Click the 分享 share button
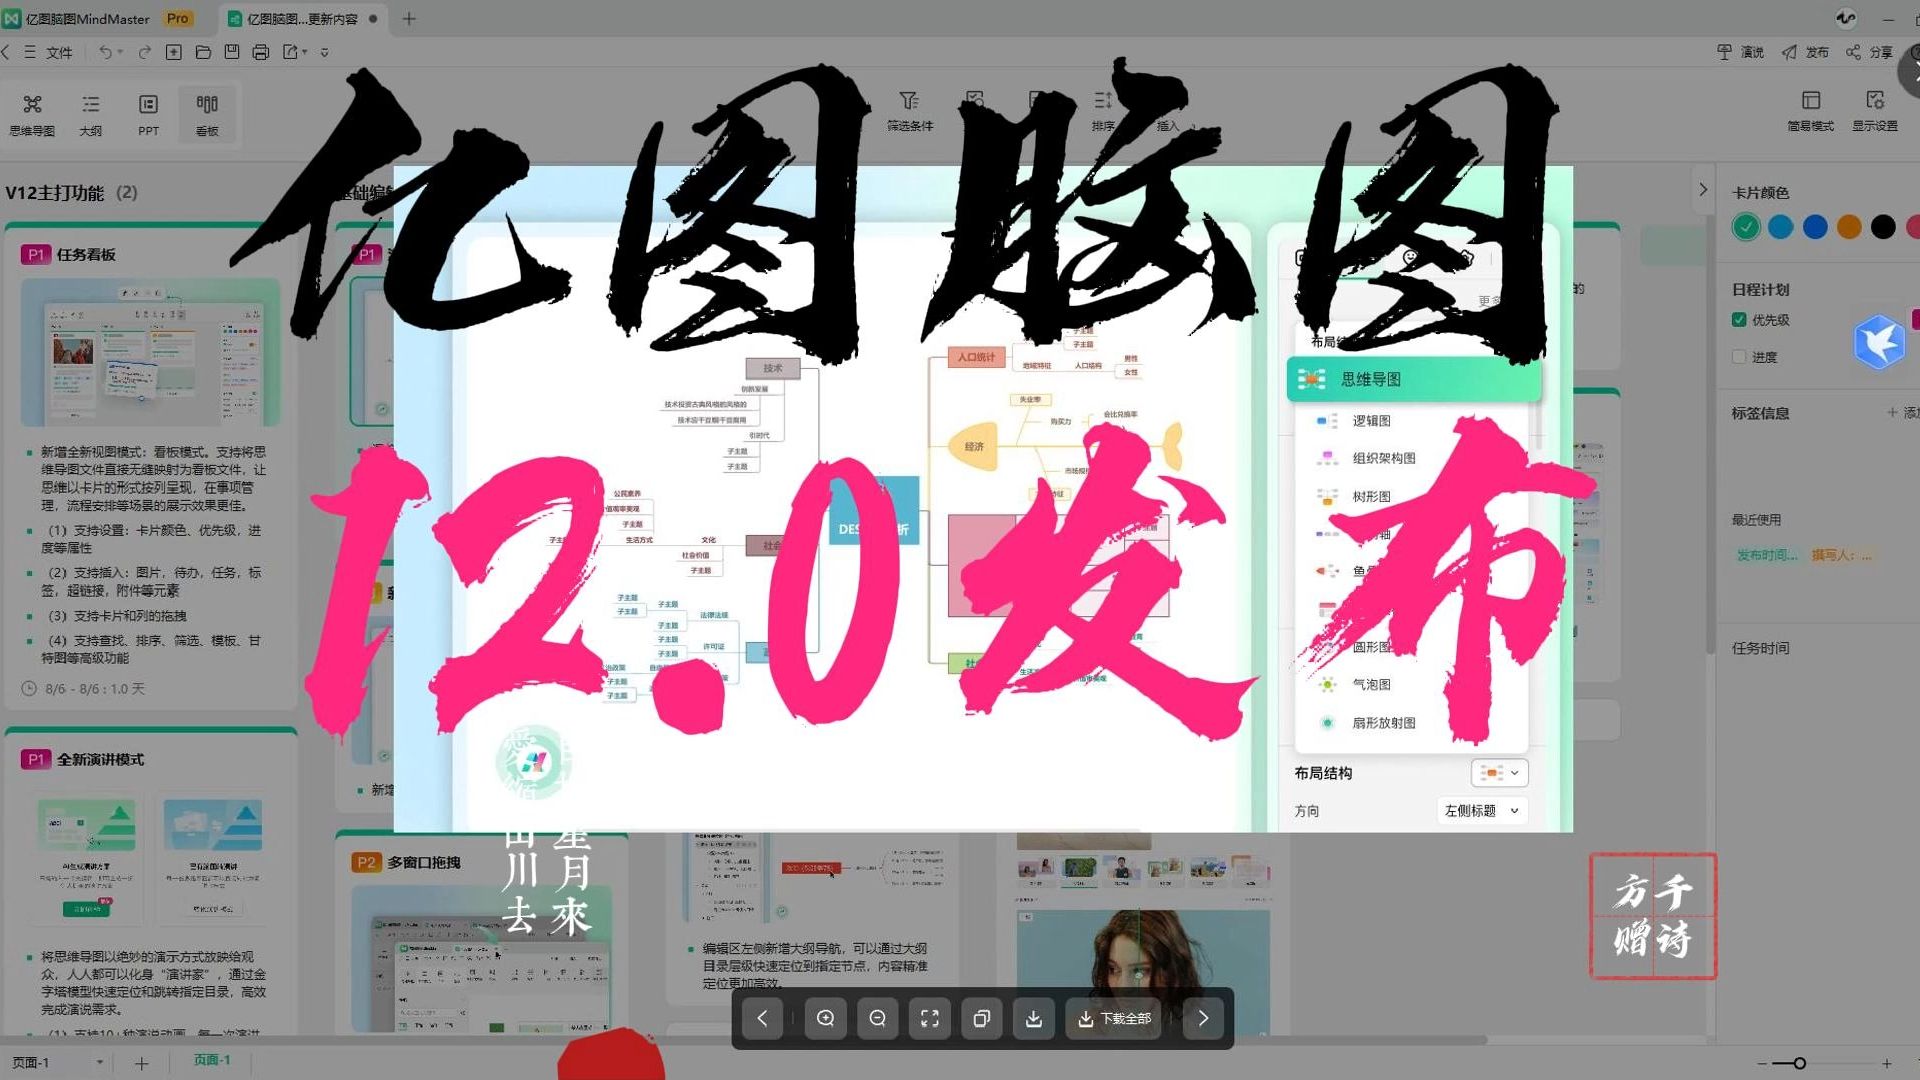The width and height of the screenshot is (1920, 1080). (x=1870, y=52)
